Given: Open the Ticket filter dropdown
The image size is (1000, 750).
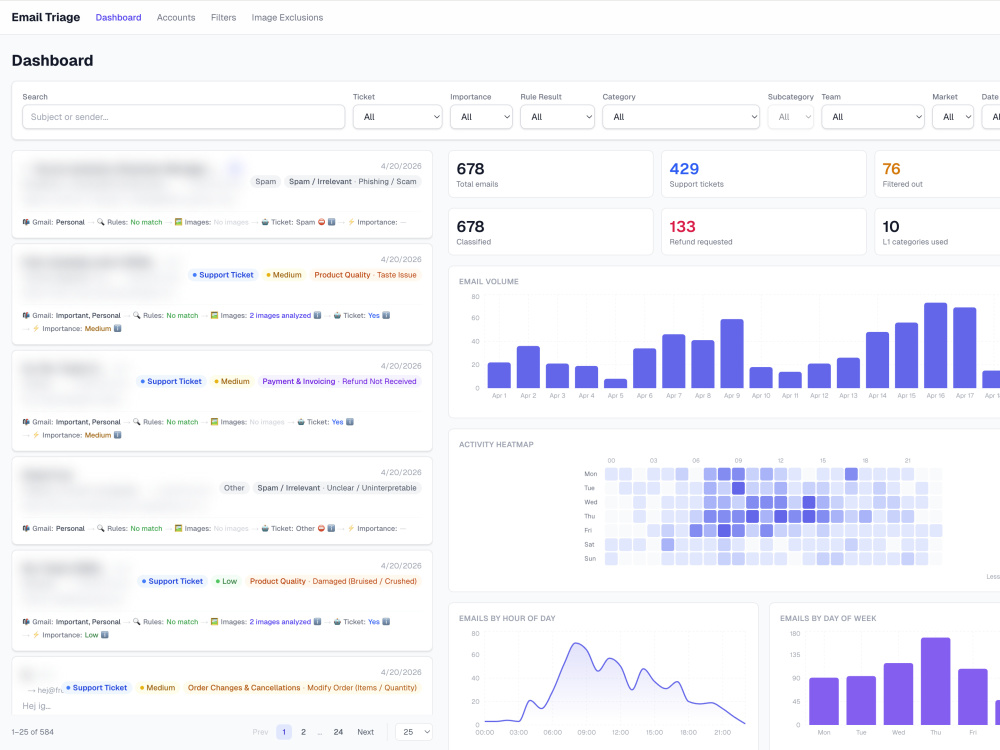Looking at the screenshot, I should click(397, 117).
